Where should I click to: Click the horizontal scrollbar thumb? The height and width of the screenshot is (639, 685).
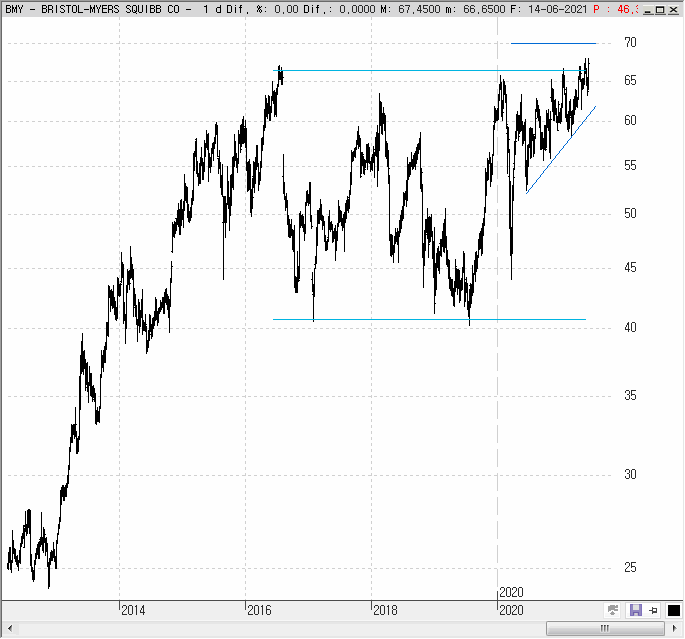pyautogui.click(x=605, y=629)
